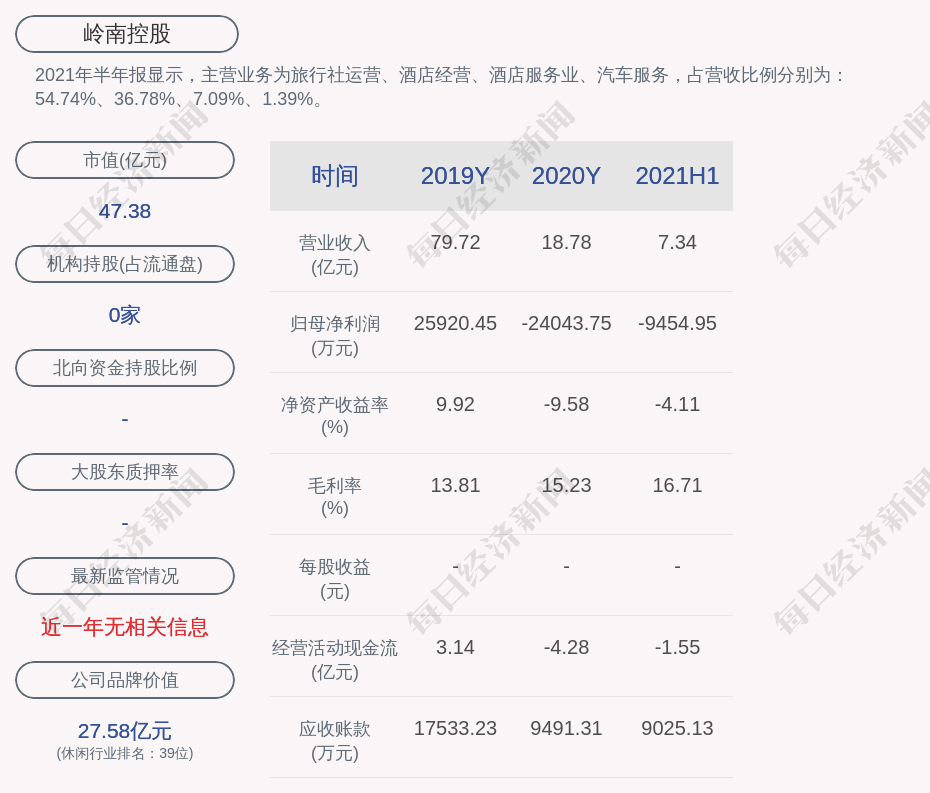Click red text 近一年无相关信息

click(125, 627)
